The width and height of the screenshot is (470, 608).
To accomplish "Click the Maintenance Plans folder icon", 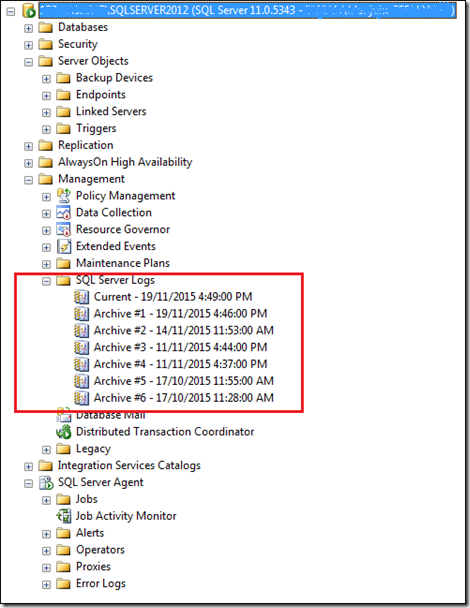I will coord(63,263).
